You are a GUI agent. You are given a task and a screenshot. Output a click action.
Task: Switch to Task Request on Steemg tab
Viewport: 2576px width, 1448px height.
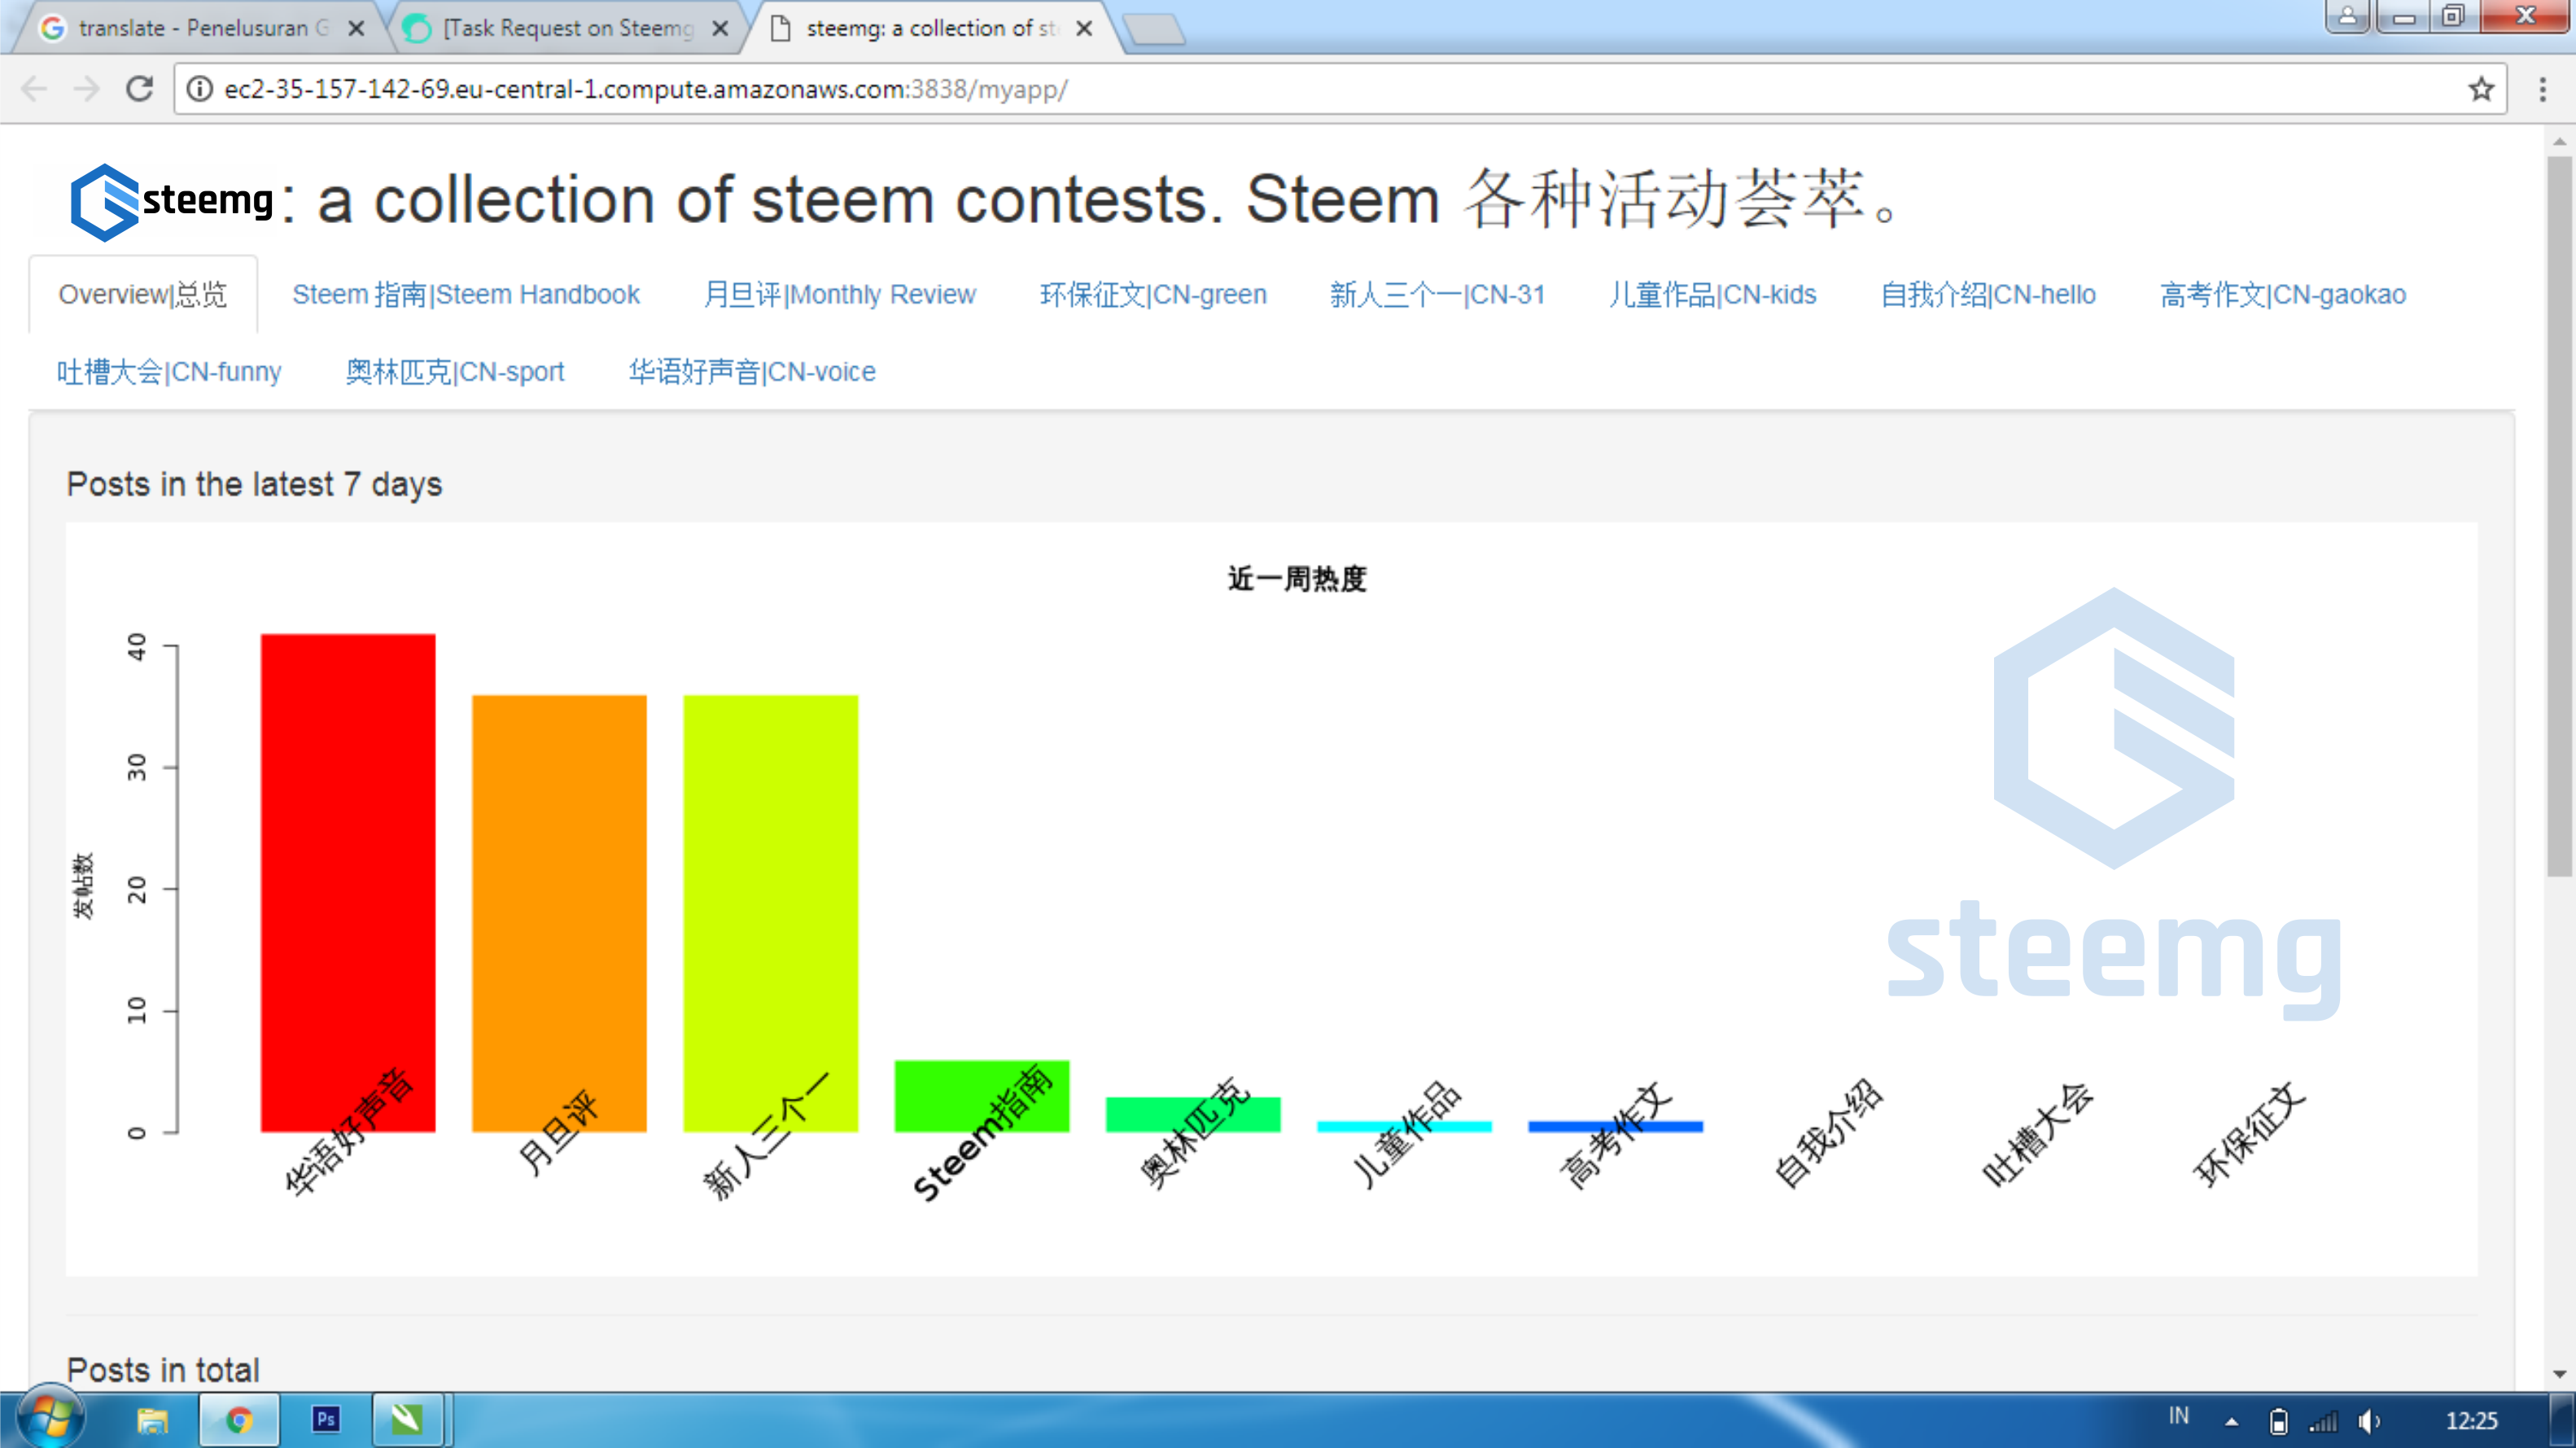point(566,28)
